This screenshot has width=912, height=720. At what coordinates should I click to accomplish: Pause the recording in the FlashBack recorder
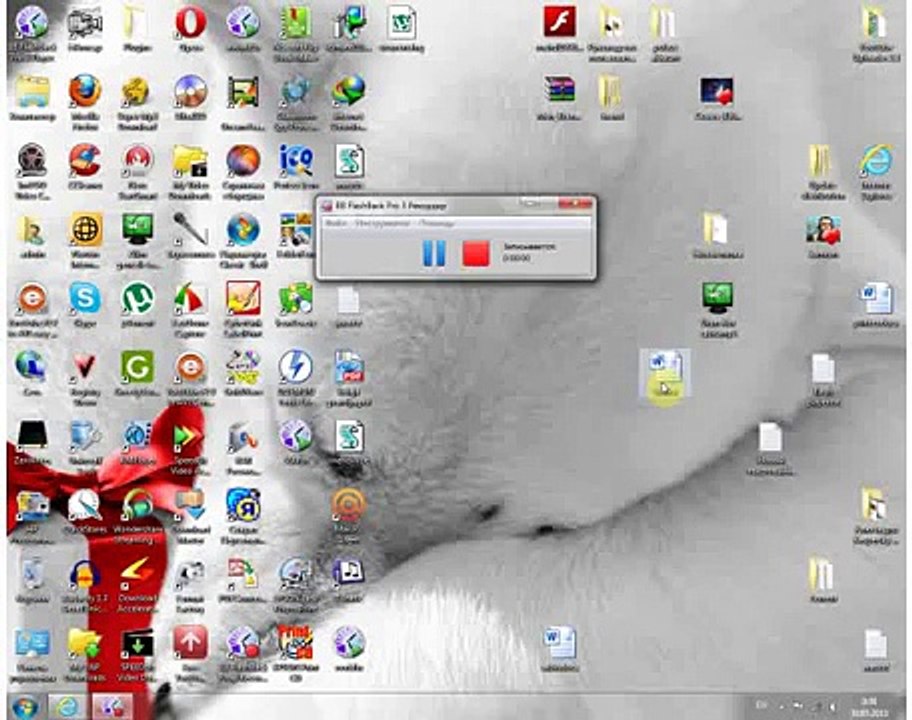pos(434,253)
